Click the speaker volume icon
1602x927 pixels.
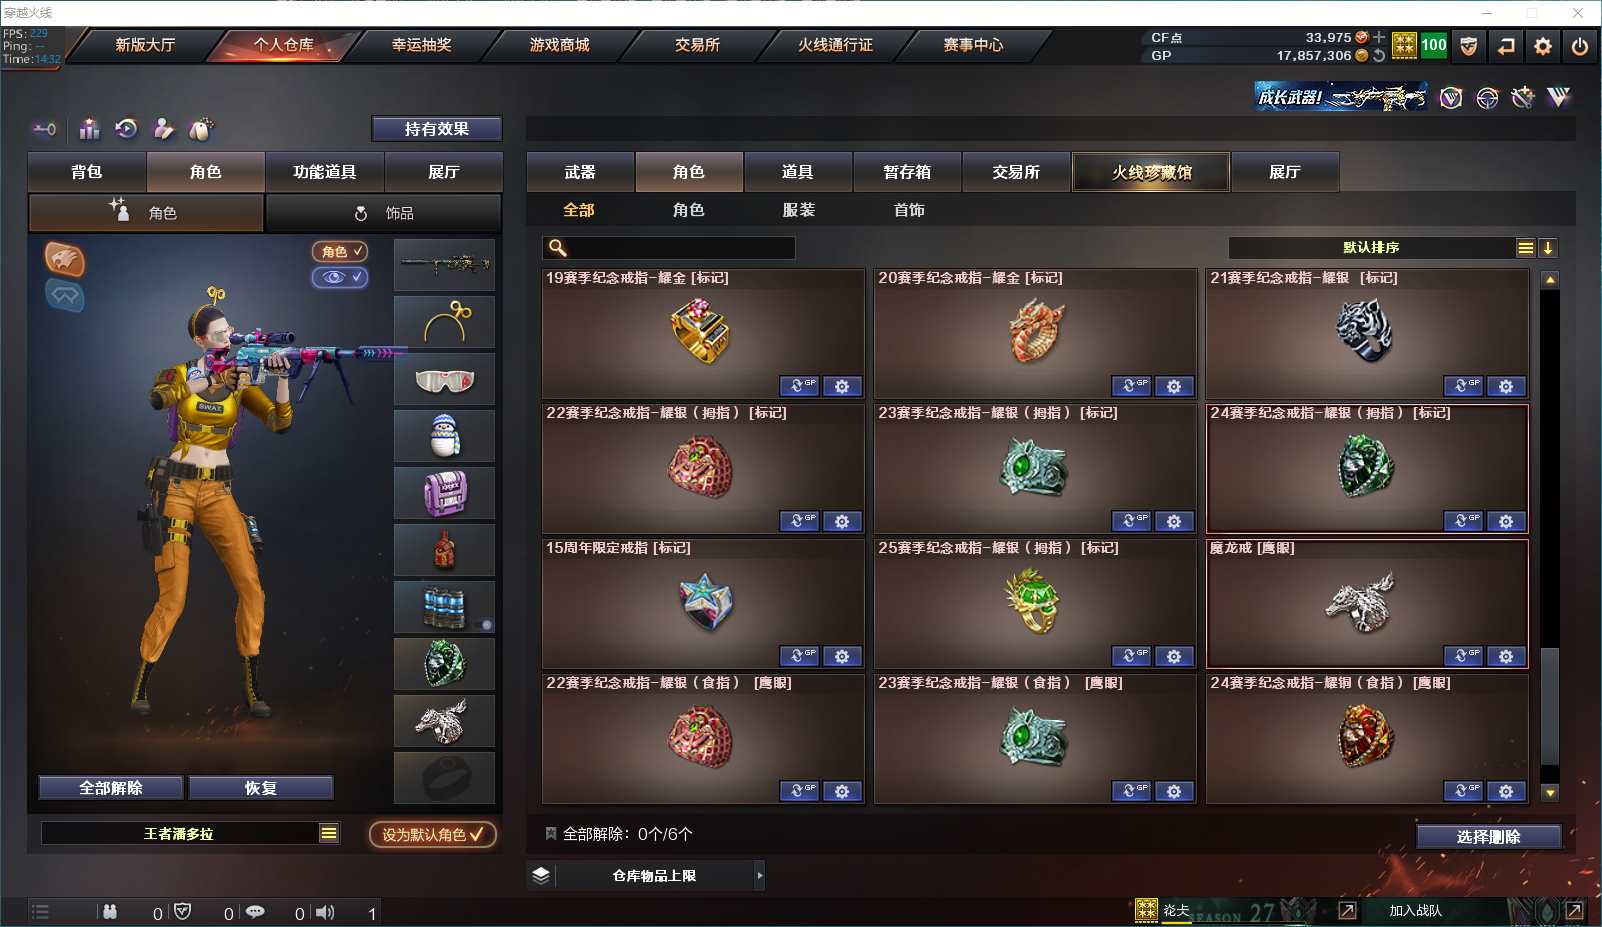point(325,912)
